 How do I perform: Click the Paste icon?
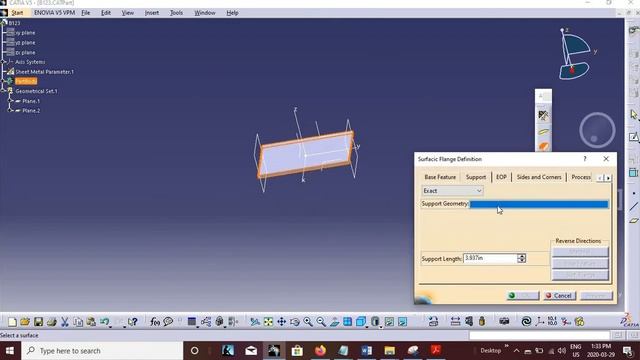click(91, 322)
